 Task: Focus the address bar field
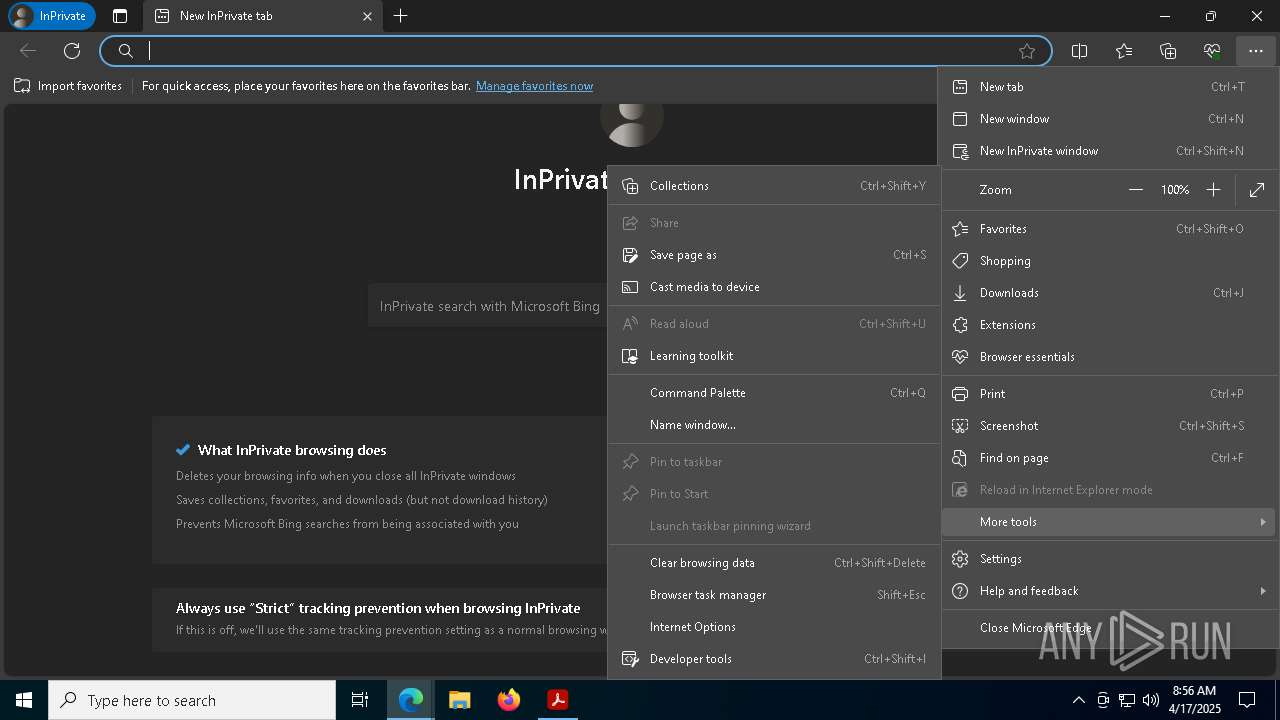[x=576, y=51]
